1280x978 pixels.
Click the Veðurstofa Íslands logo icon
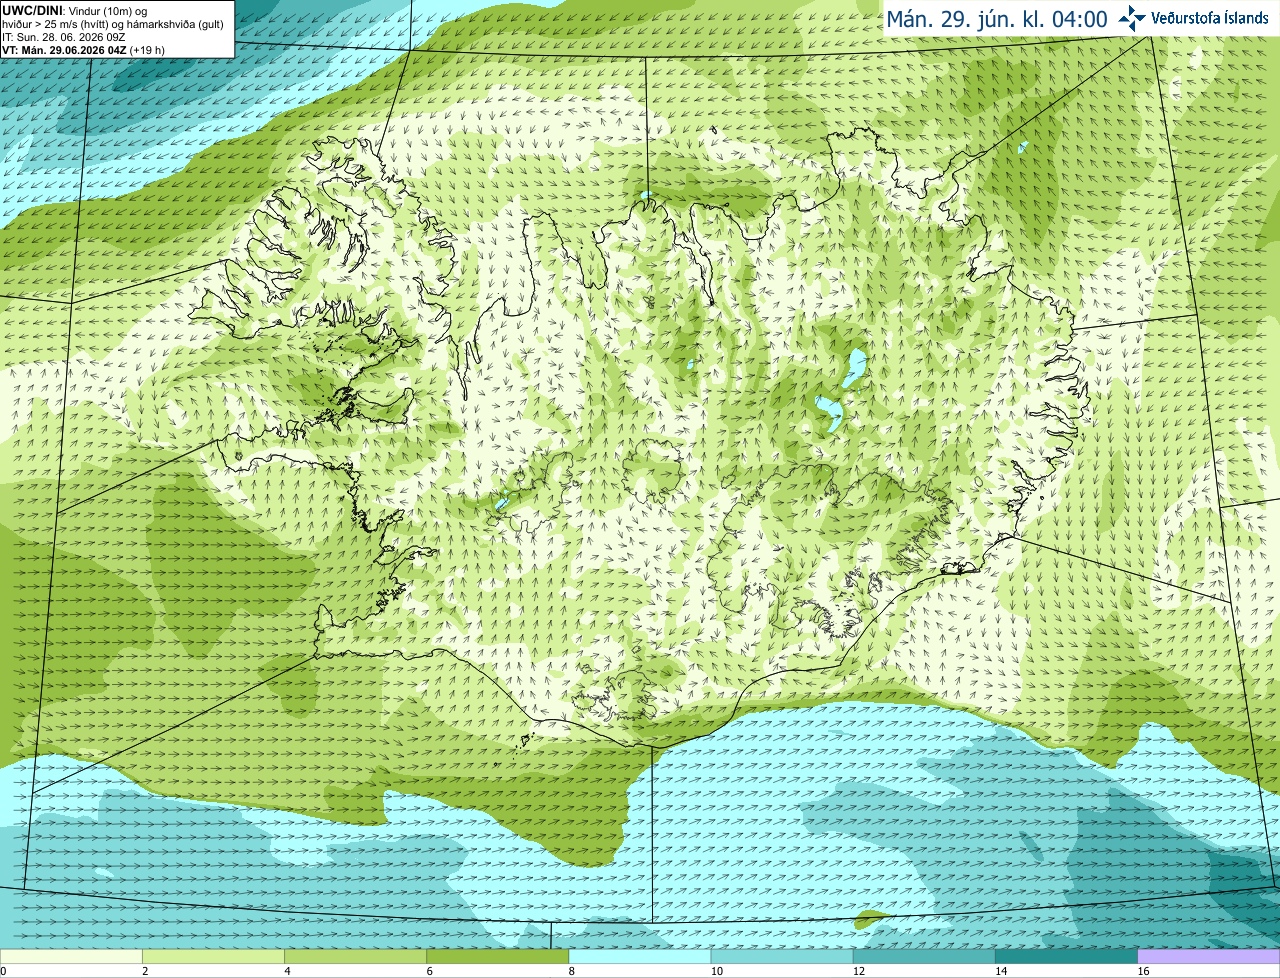click(x=1131, y=17)
